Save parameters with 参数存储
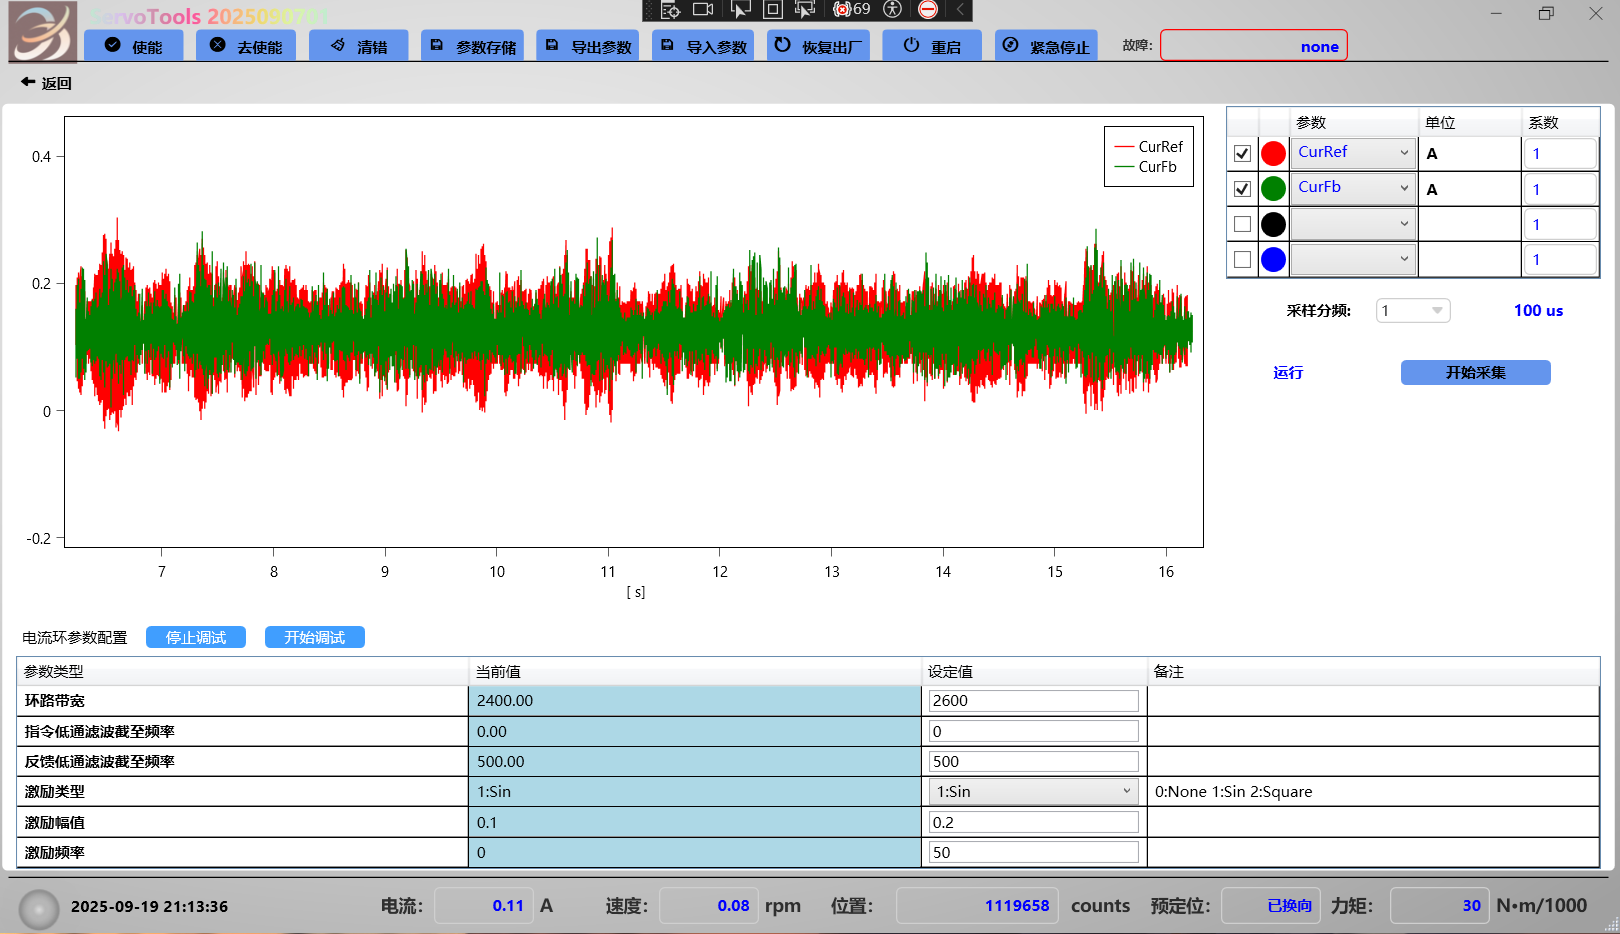This screenshot has width=1620, height=934. tap(474, 46)
